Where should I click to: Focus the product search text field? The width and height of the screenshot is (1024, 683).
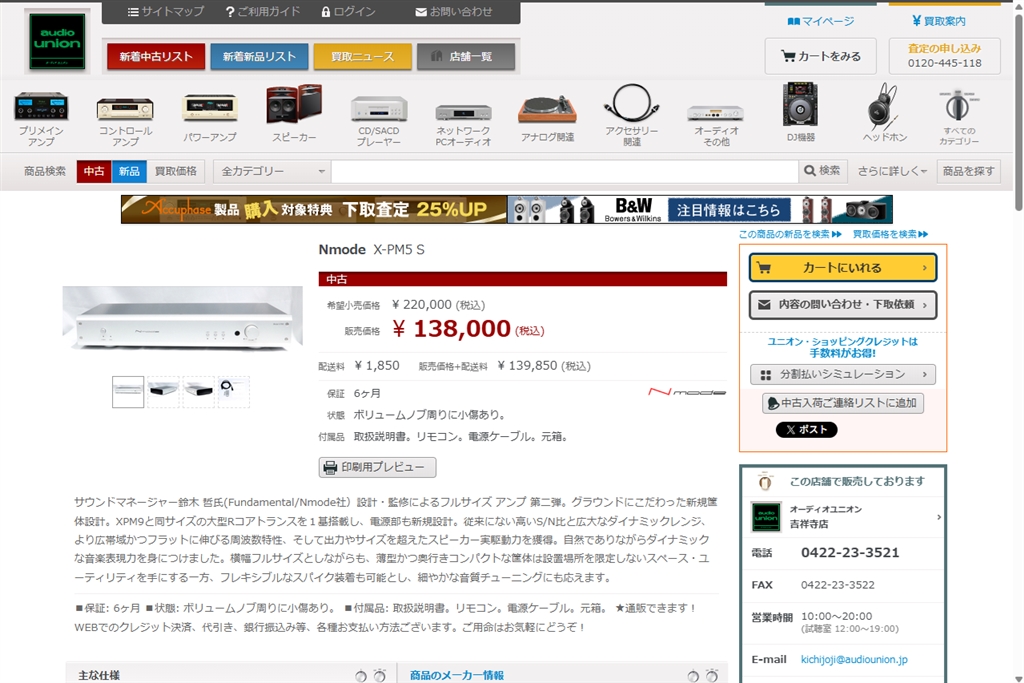565,171
